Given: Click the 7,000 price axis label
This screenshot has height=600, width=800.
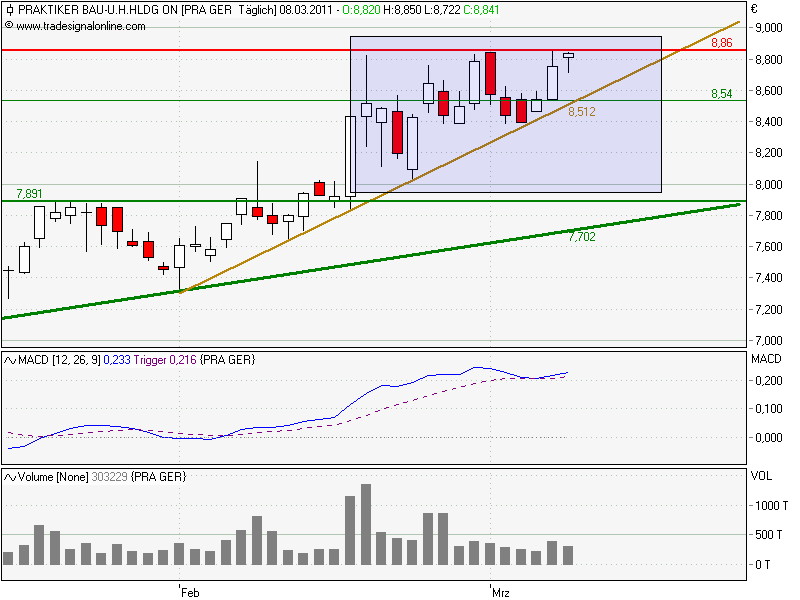Looking at the screenshot, I should [x=768, y=340].
